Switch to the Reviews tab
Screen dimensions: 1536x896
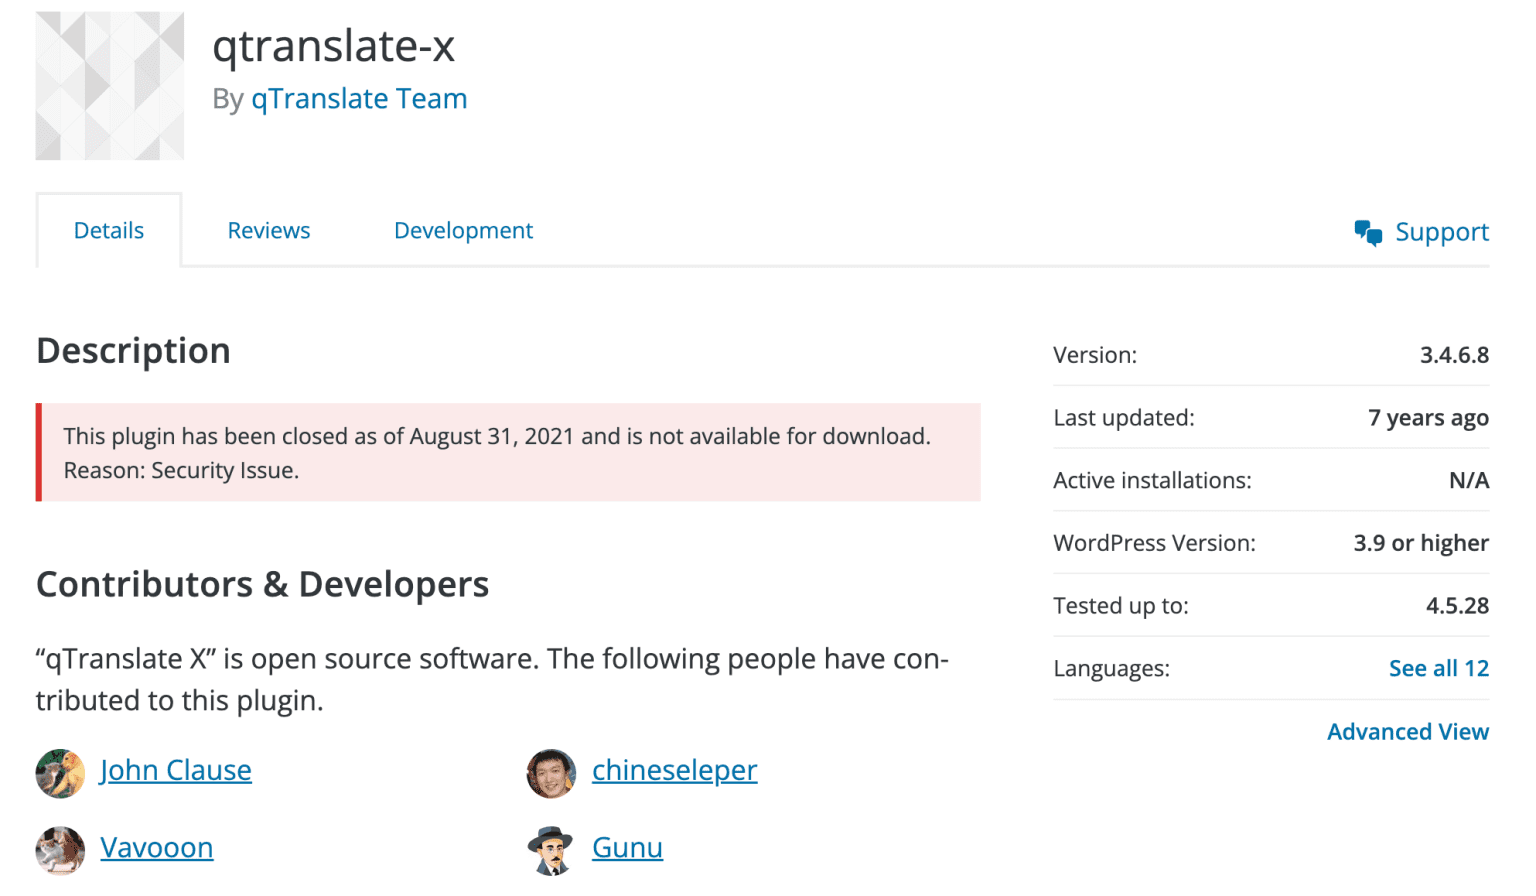coord(268,230)
